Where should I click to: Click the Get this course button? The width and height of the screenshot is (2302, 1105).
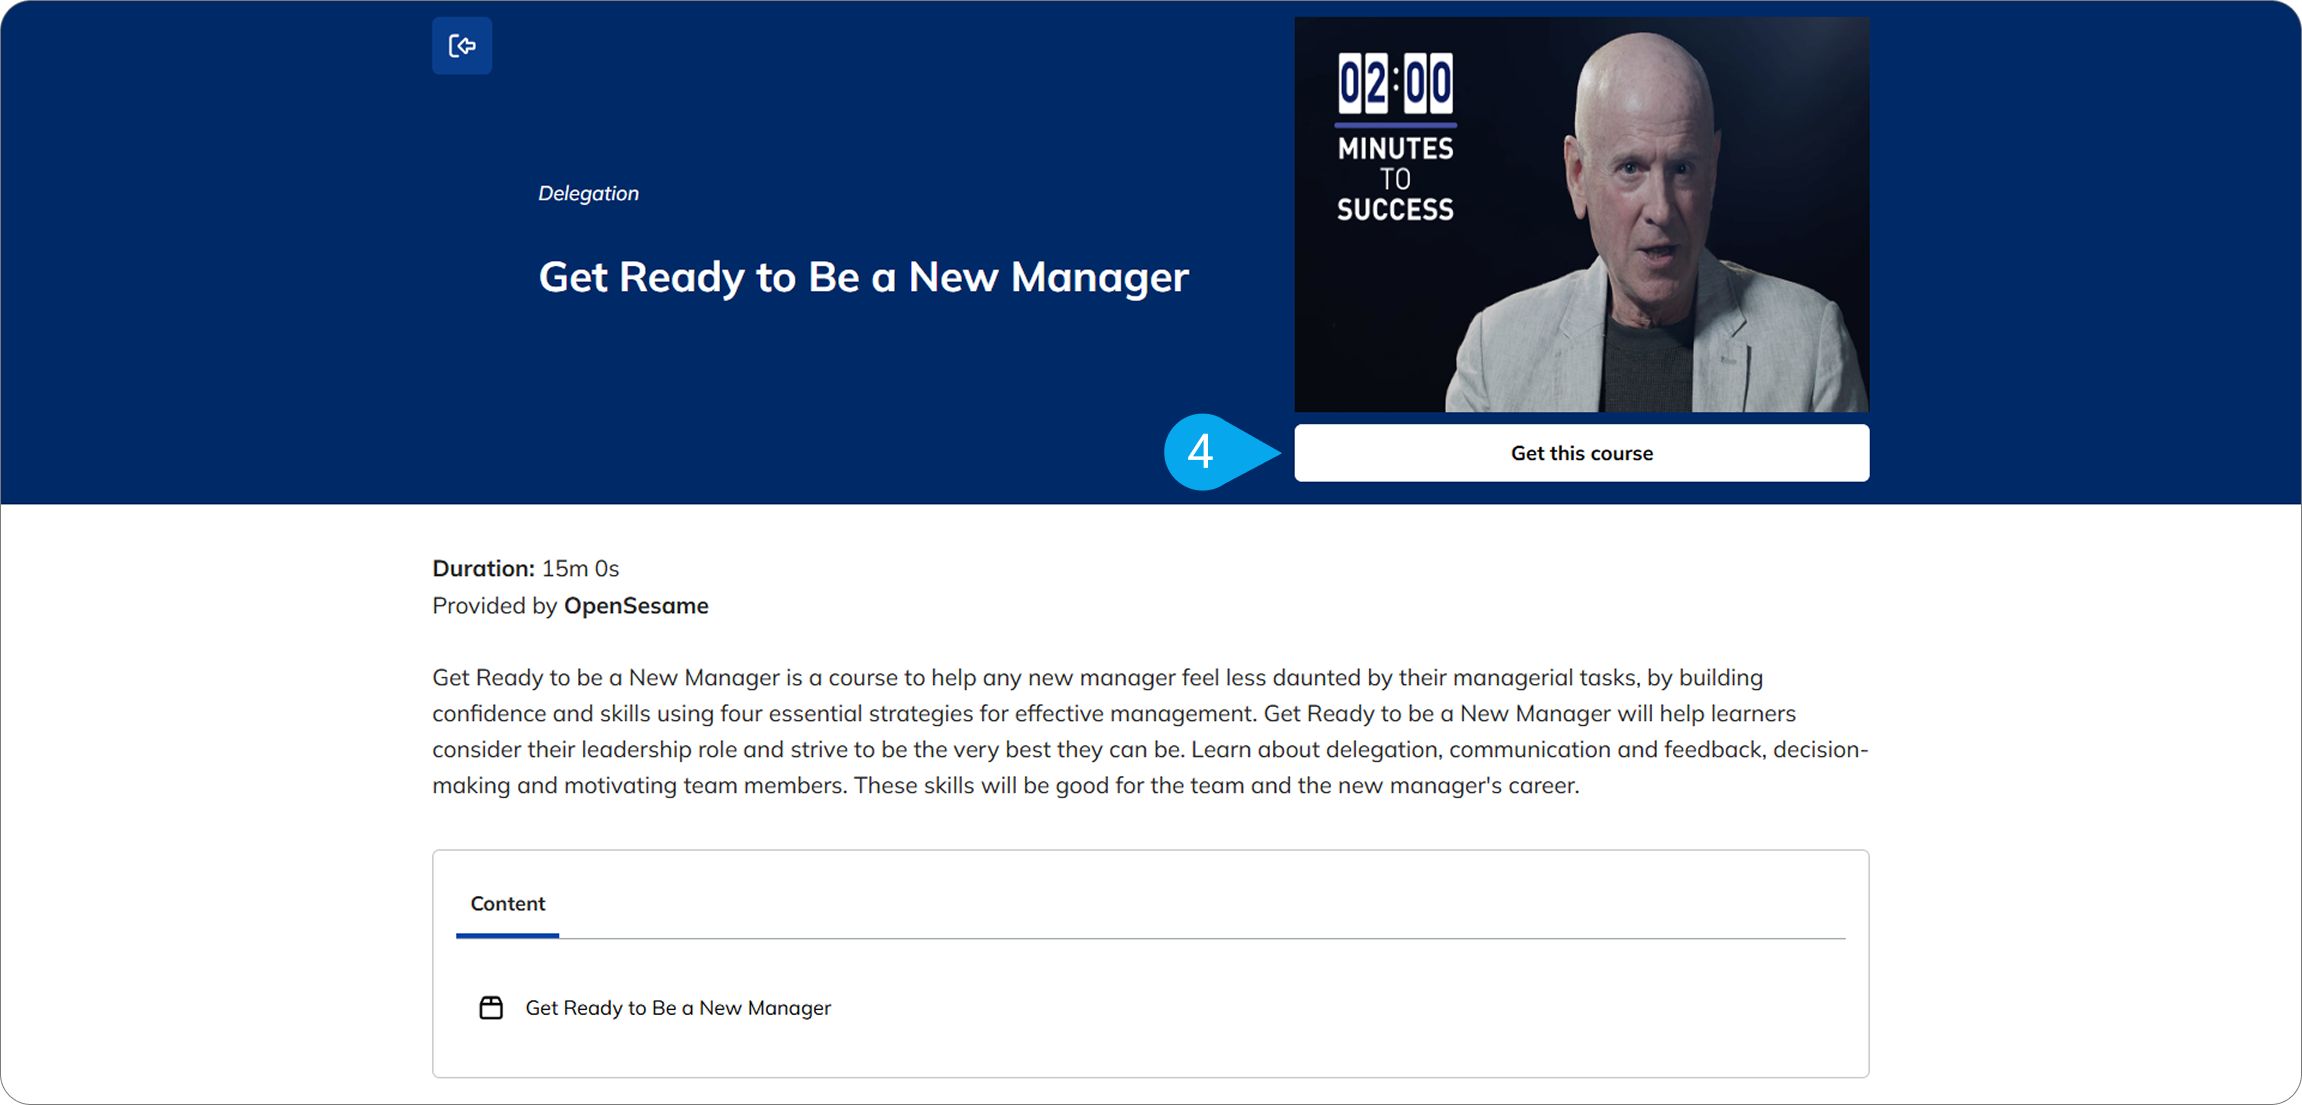click(x=1580, y=453)
